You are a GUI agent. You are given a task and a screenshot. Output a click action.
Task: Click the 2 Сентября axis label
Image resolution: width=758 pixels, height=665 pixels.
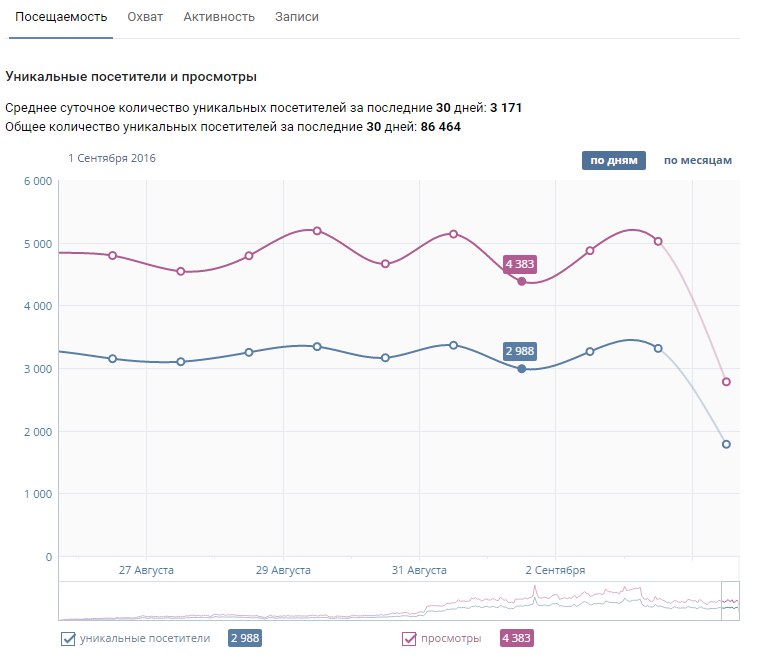coord(554,570)
